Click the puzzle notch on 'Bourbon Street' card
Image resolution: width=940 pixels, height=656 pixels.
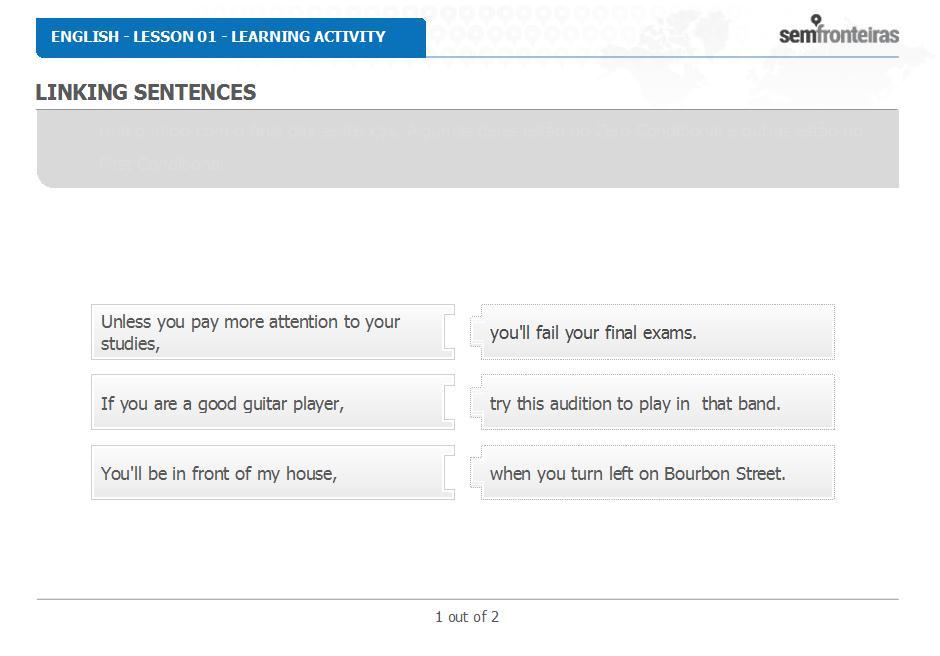477,473
